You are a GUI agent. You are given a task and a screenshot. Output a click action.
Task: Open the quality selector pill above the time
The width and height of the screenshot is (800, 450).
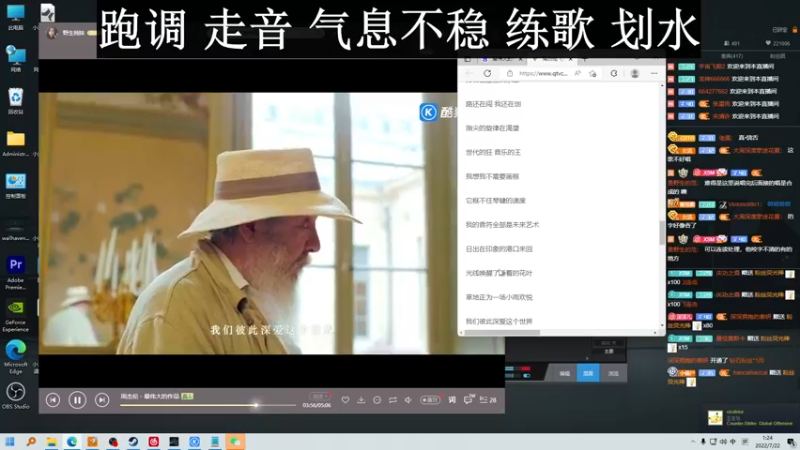click(x=319, y=396)
